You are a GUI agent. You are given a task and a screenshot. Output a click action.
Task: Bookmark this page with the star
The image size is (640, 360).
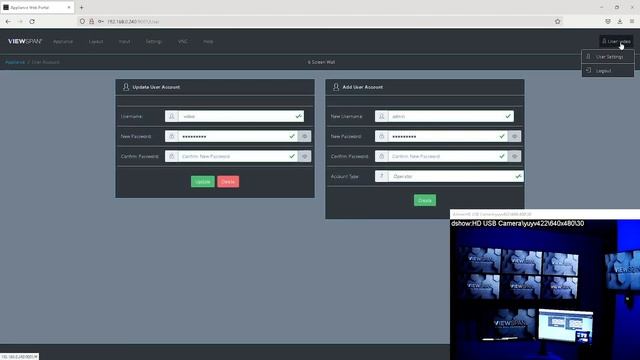[x=558, y=21]
